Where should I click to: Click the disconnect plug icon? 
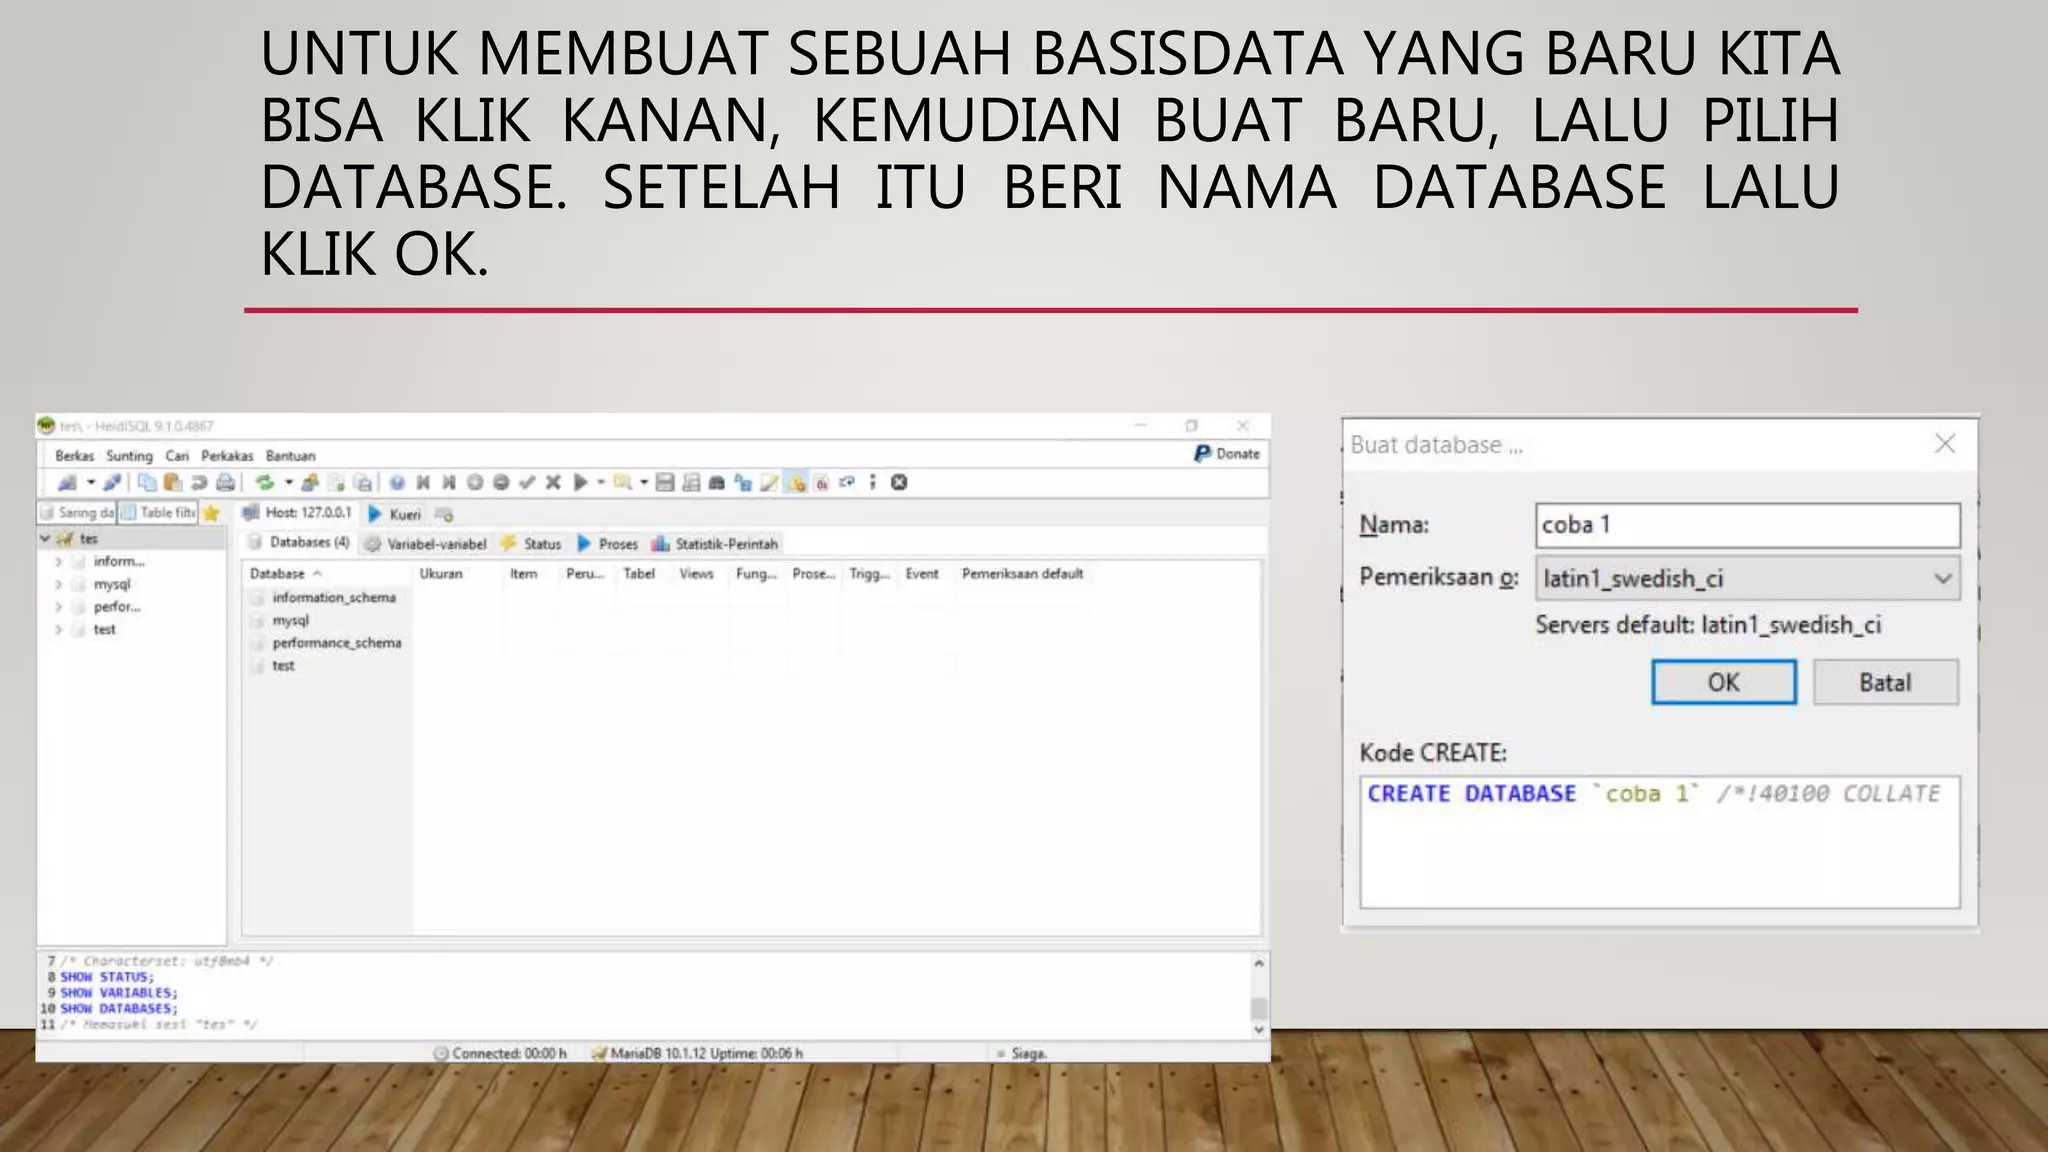point(112,483)
